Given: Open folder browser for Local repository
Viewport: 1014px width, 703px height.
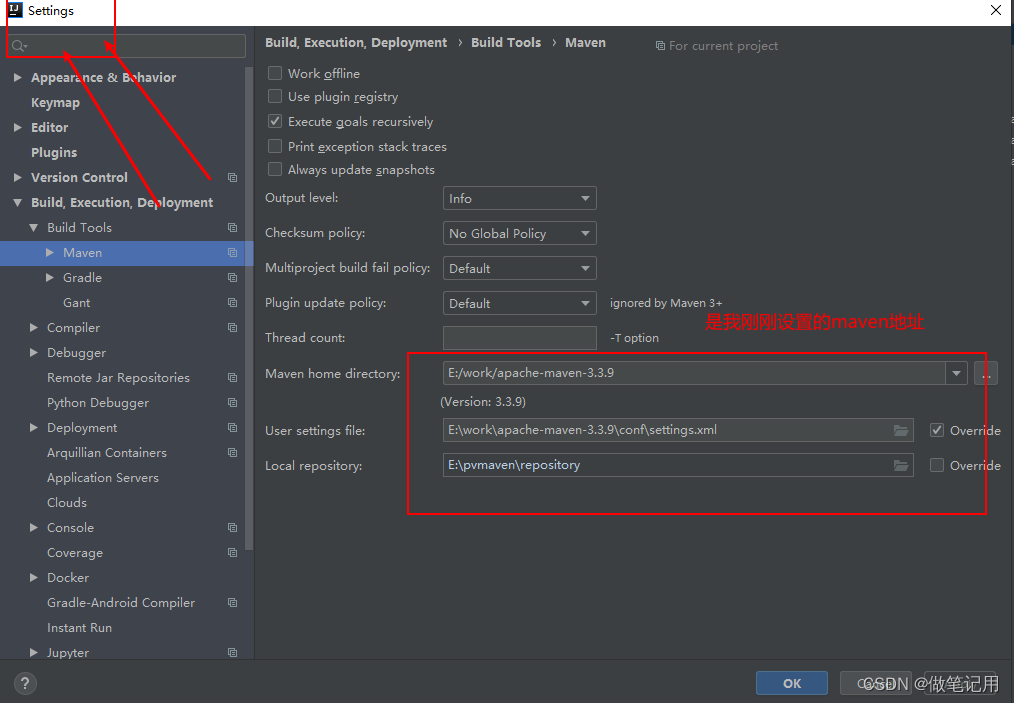Looking at the screenshot, I should (901, 465).
